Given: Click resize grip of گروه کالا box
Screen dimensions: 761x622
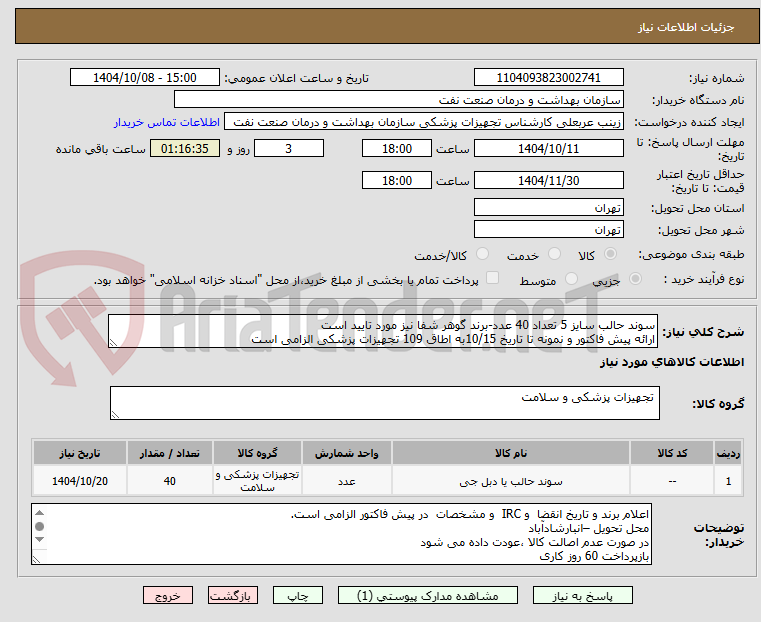Looking at the screenshot, I should pos(115,414).
